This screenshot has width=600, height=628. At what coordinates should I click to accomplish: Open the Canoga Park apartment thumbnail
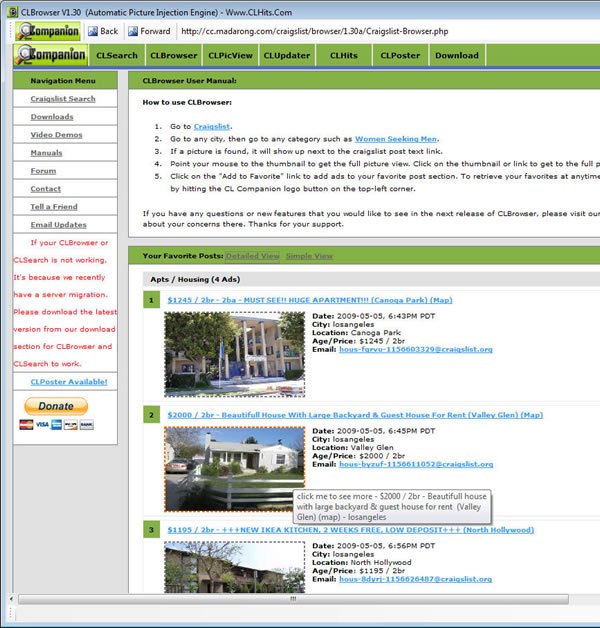tap(234, 354)
